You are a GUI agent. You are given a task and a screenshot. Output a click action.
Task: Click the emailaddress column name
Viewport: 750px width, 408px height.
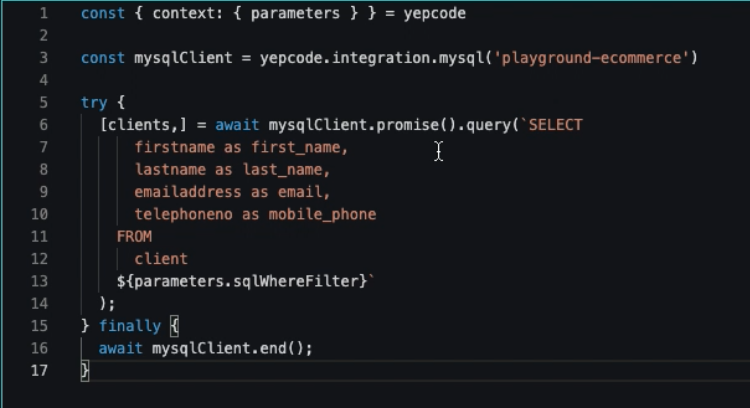coord(188,192)
